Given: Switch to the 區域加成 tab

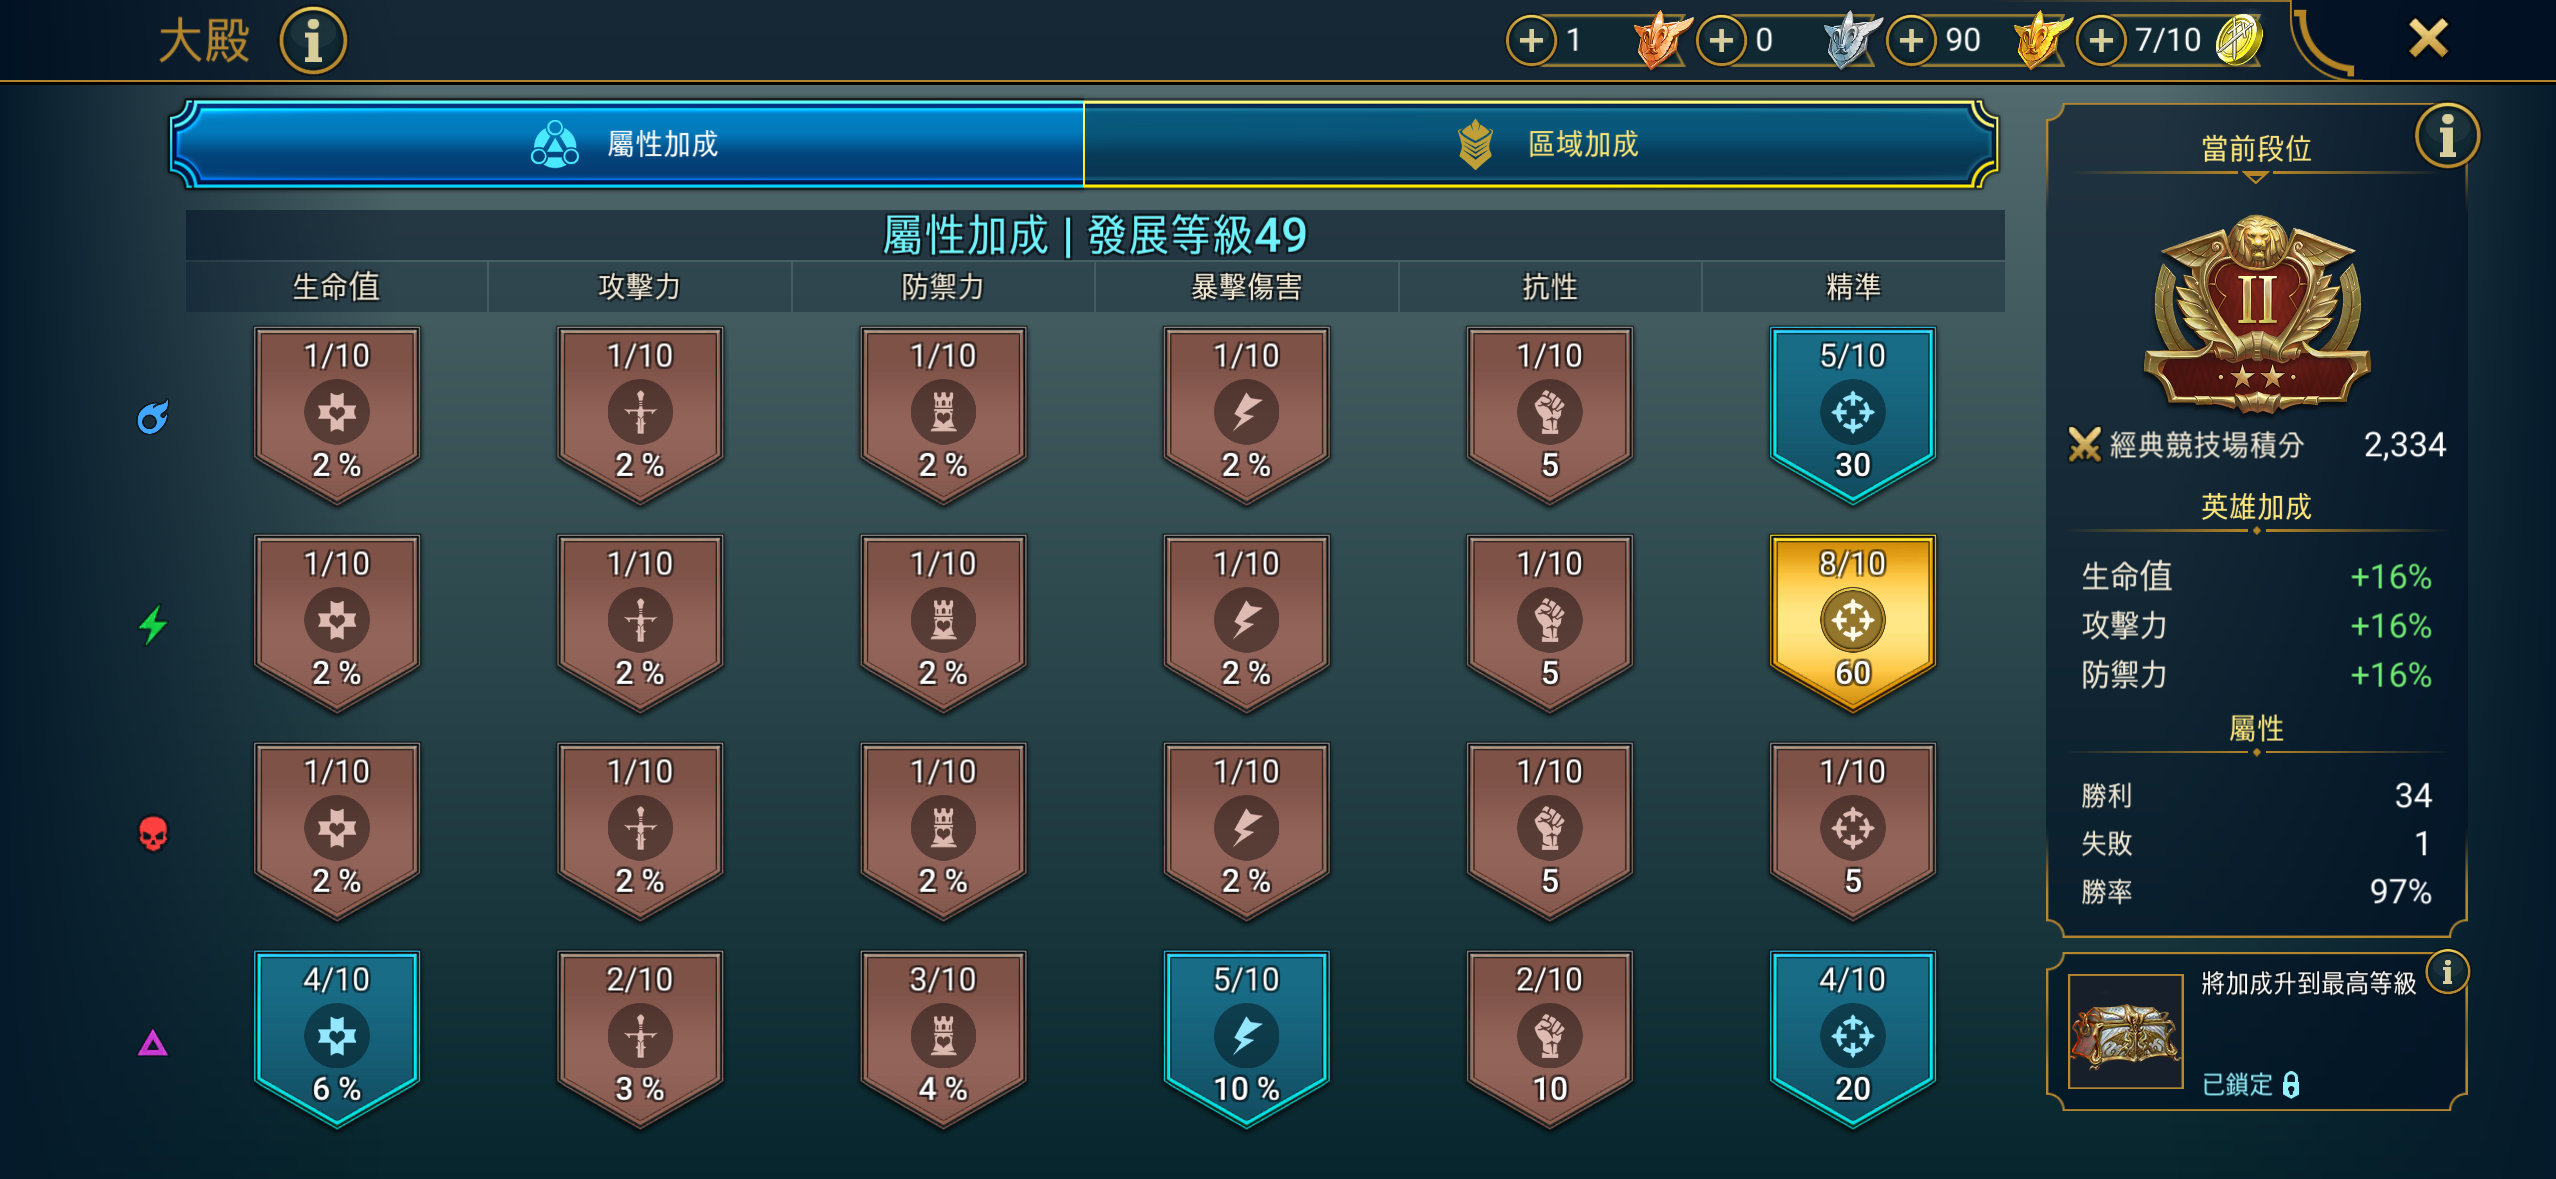Looking at the screenshot, I should tap(1540, 144).
